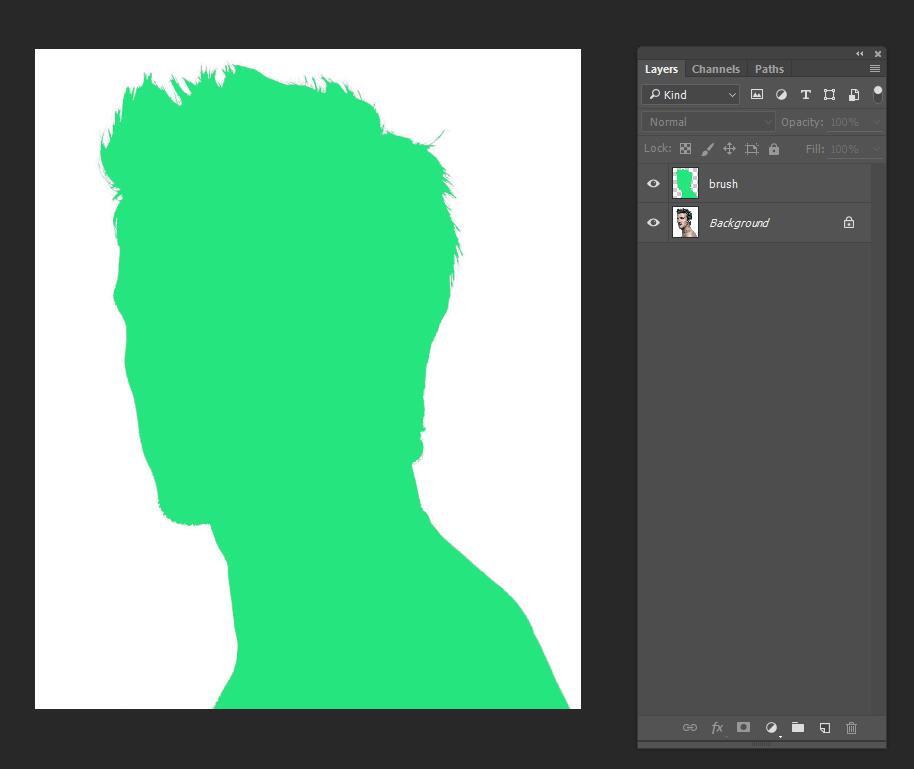Hide the brush layer with eye icon
Image resolution: width=914 pixels, height=769 pixels.
coord(653,184)
